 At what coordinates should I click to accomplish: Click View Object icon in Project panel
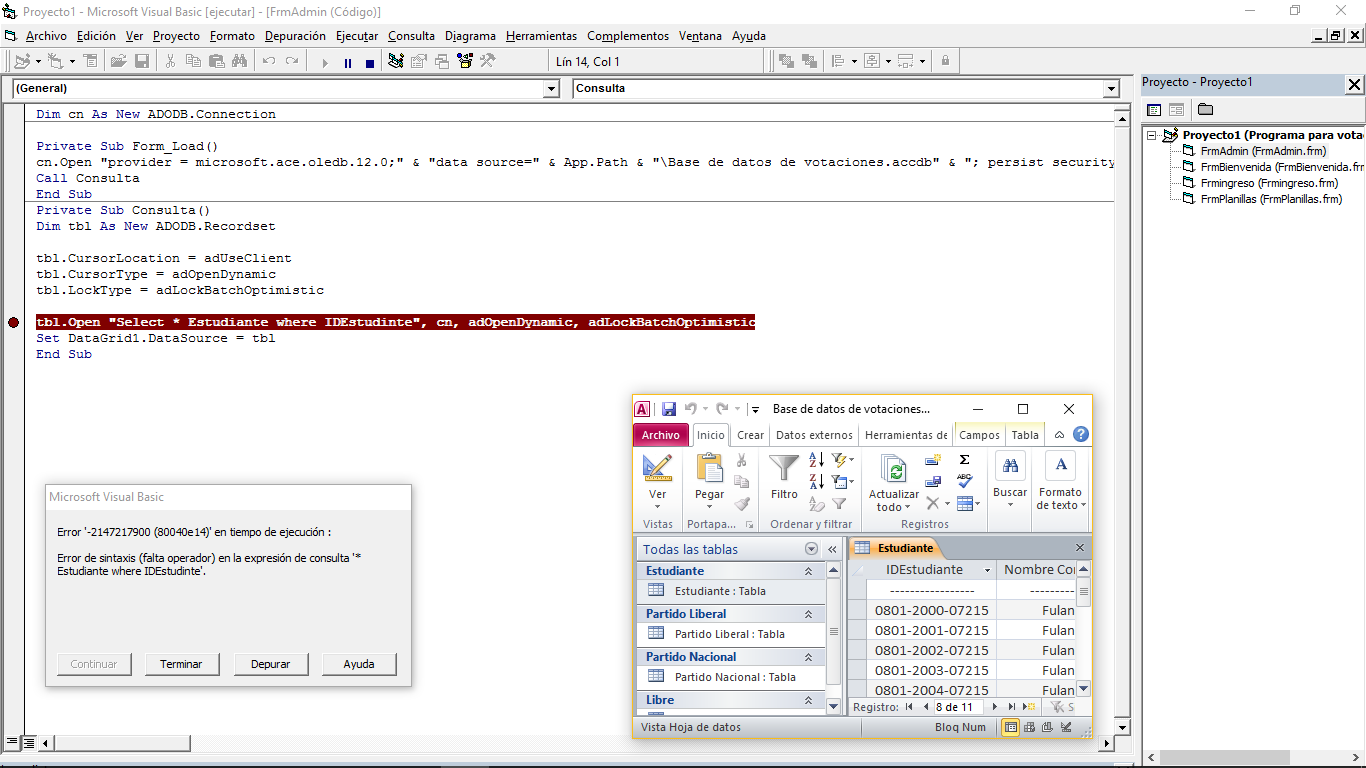[x=1176, y=109]
